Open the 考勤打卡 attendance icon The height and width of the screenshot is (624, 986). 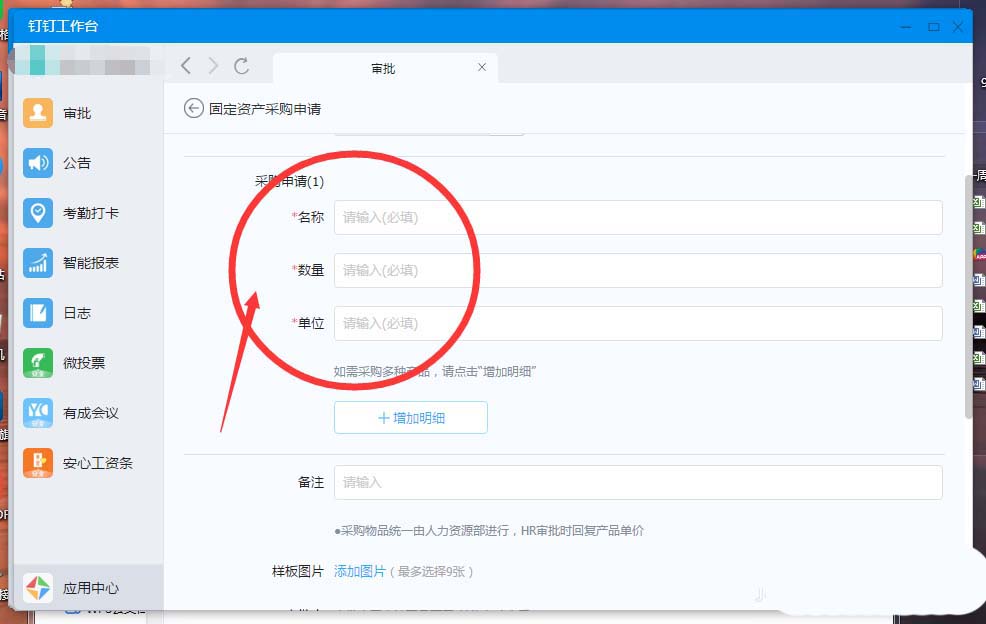point(38,213)
